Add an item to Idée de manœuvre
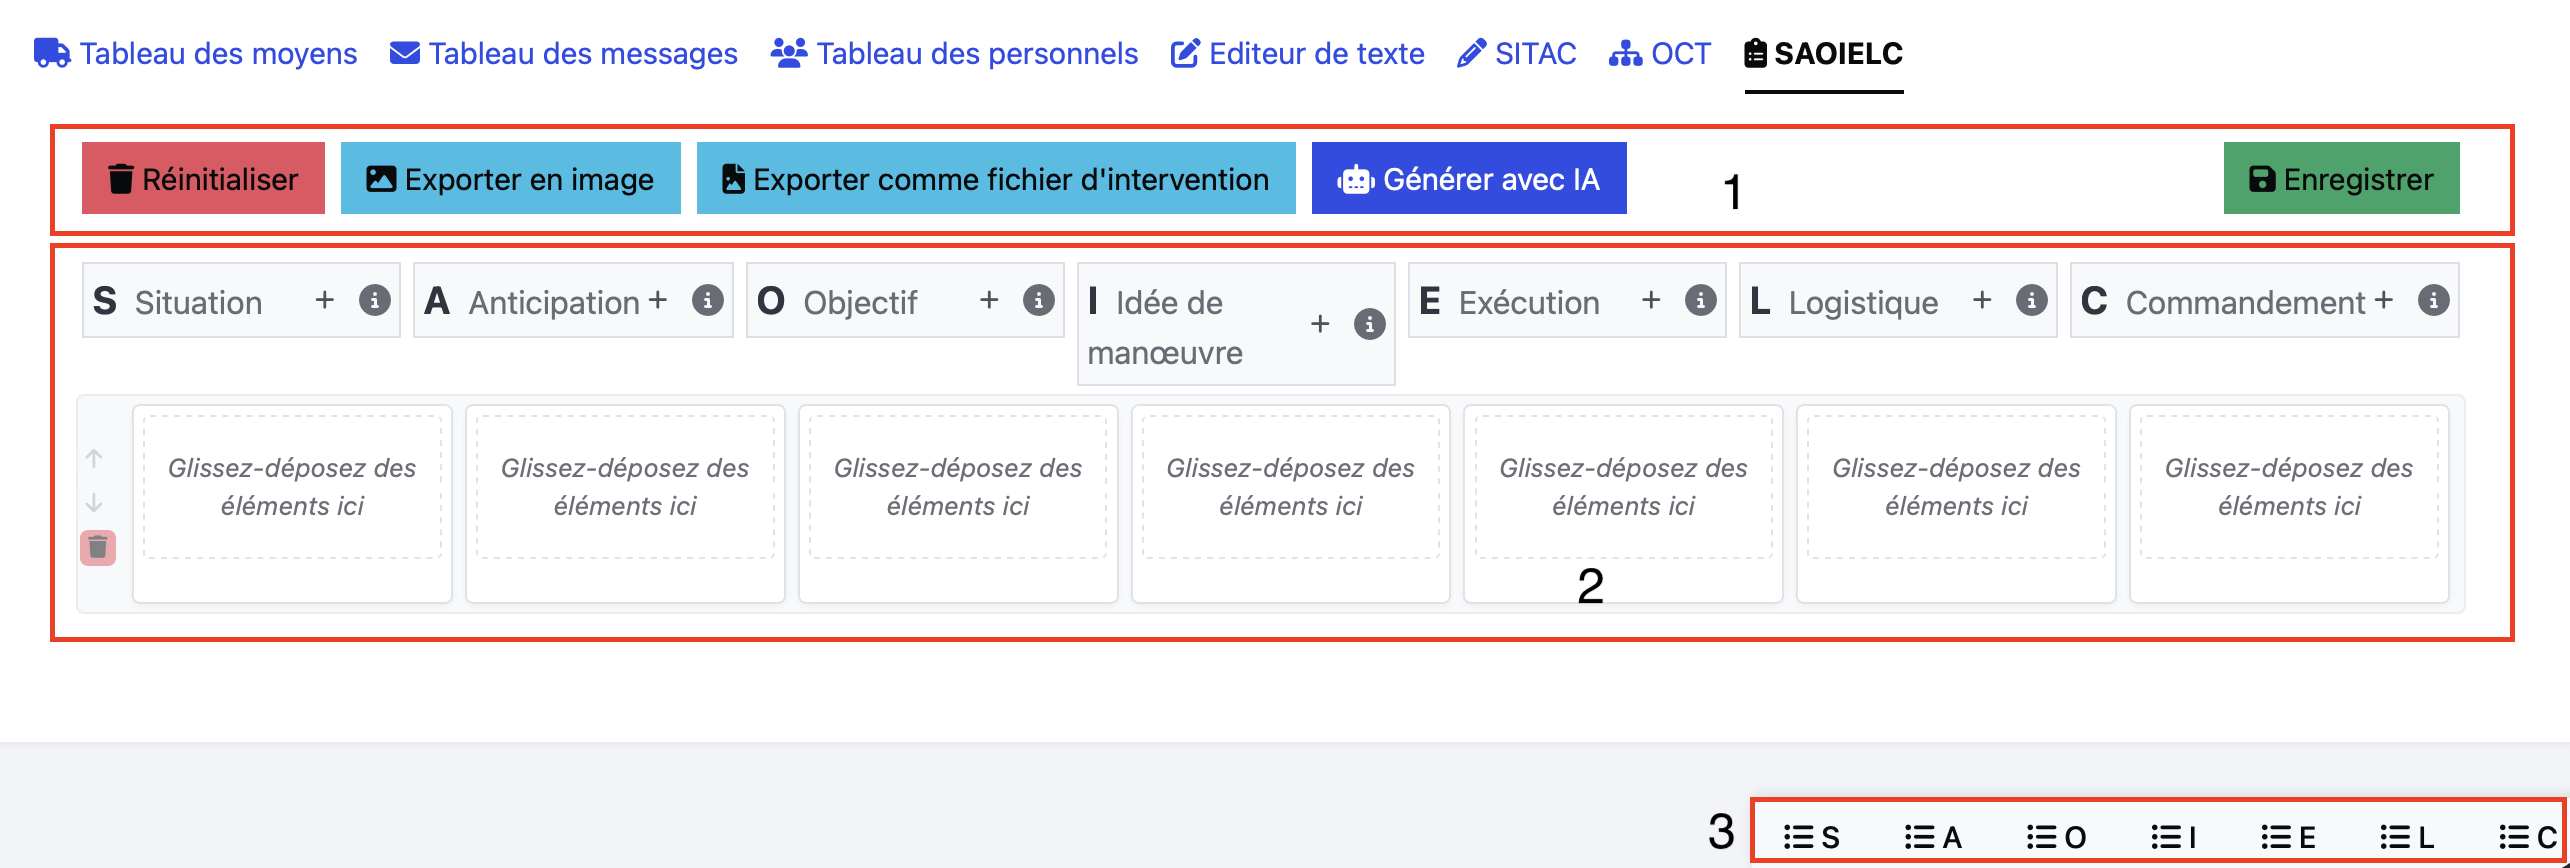2570x868 pixels. (1320, 324)
